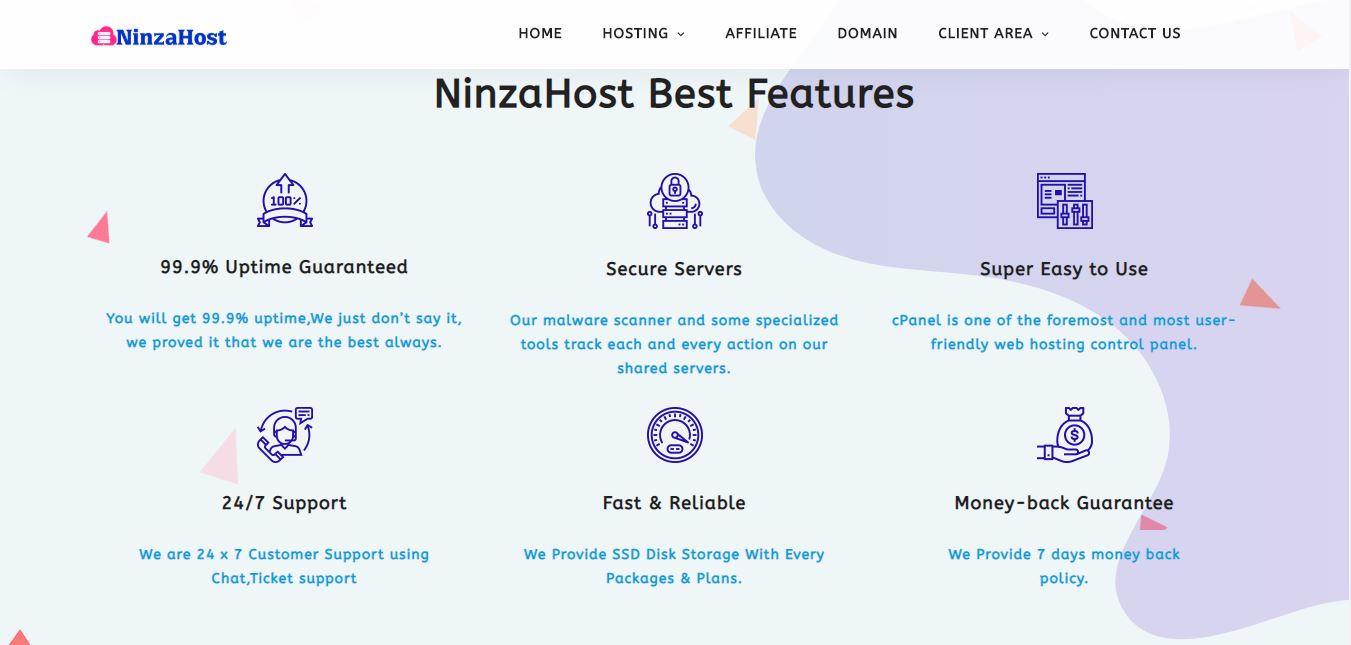Click the Money-back Guarantee title
The height and width of the screenshot is (645, 1351).
point(1064,503)
